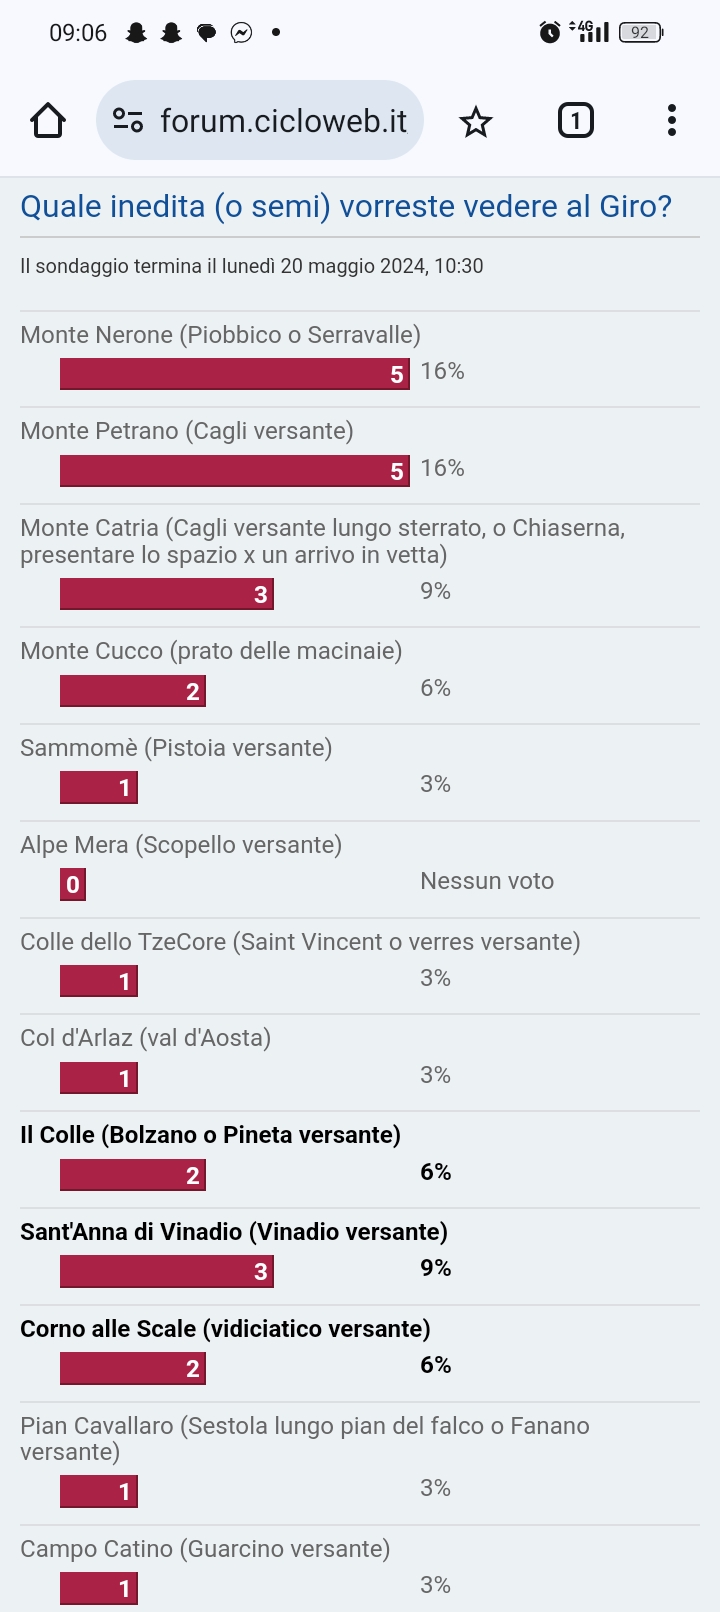The width and height of the screenshot is (720, 1612).
Task: Select Sant'Anna di Vinadio option text
Action: 234,1232
